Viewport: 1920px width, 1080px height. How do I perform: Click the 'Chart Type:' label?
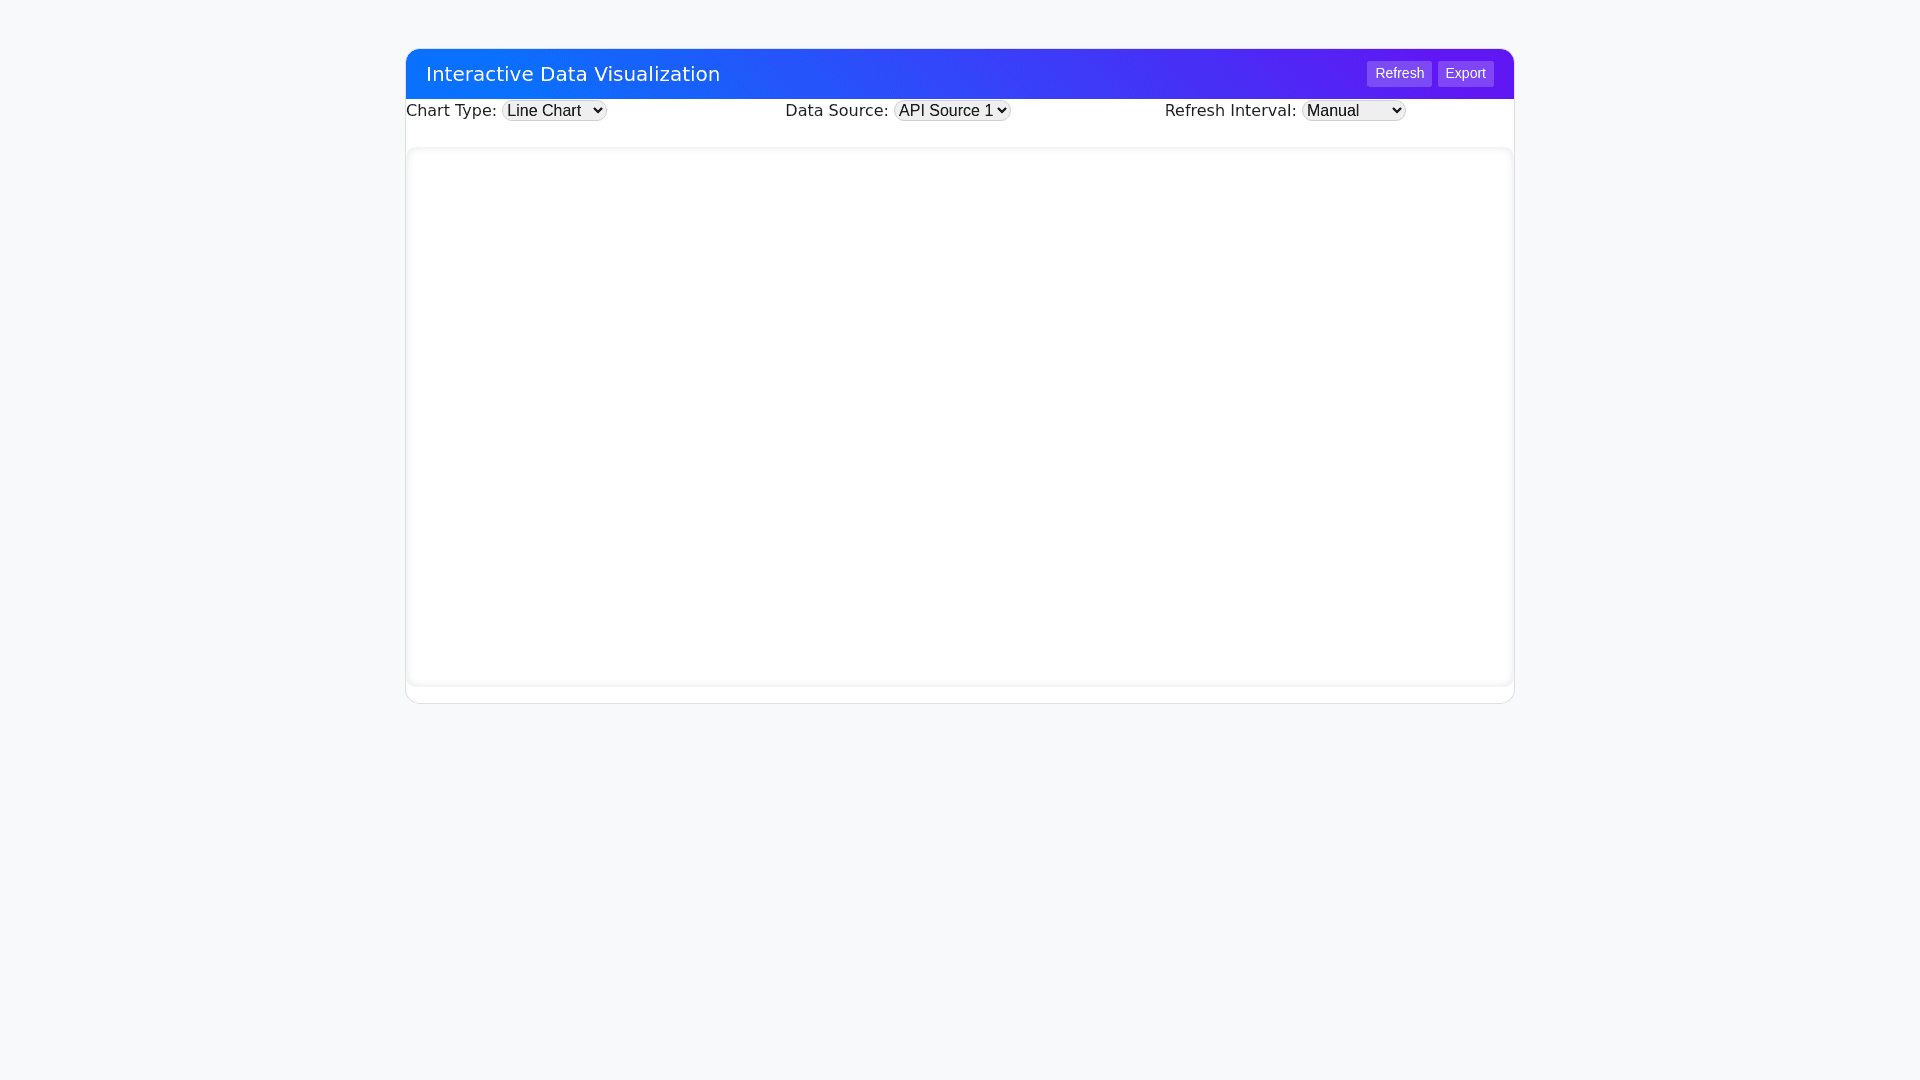451,111
